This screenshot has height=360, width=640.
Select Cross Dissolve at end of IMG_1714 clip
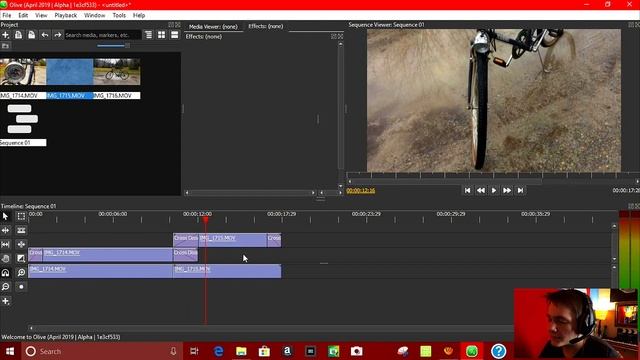[185, 255]
